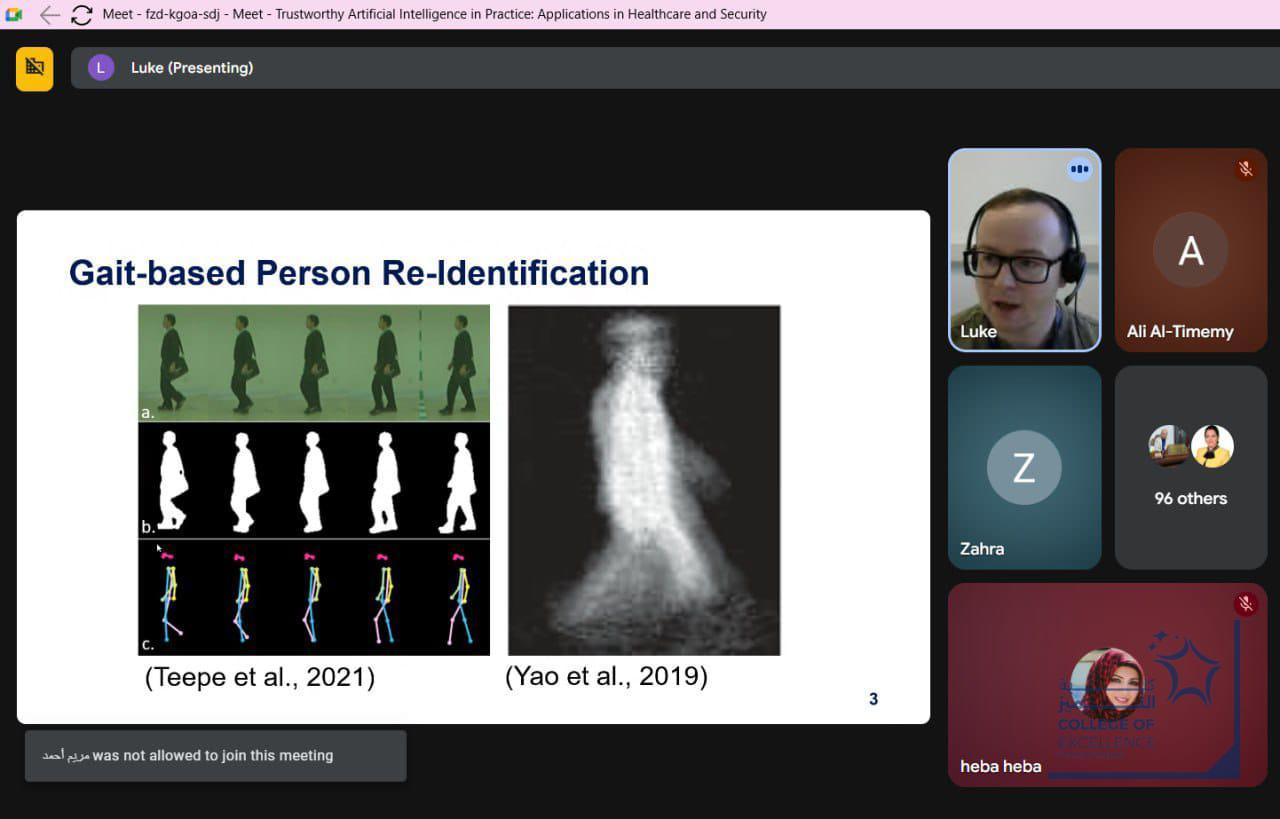
Task: Click audio indicator on Luke's video tile
Action: click(1078, 170)
